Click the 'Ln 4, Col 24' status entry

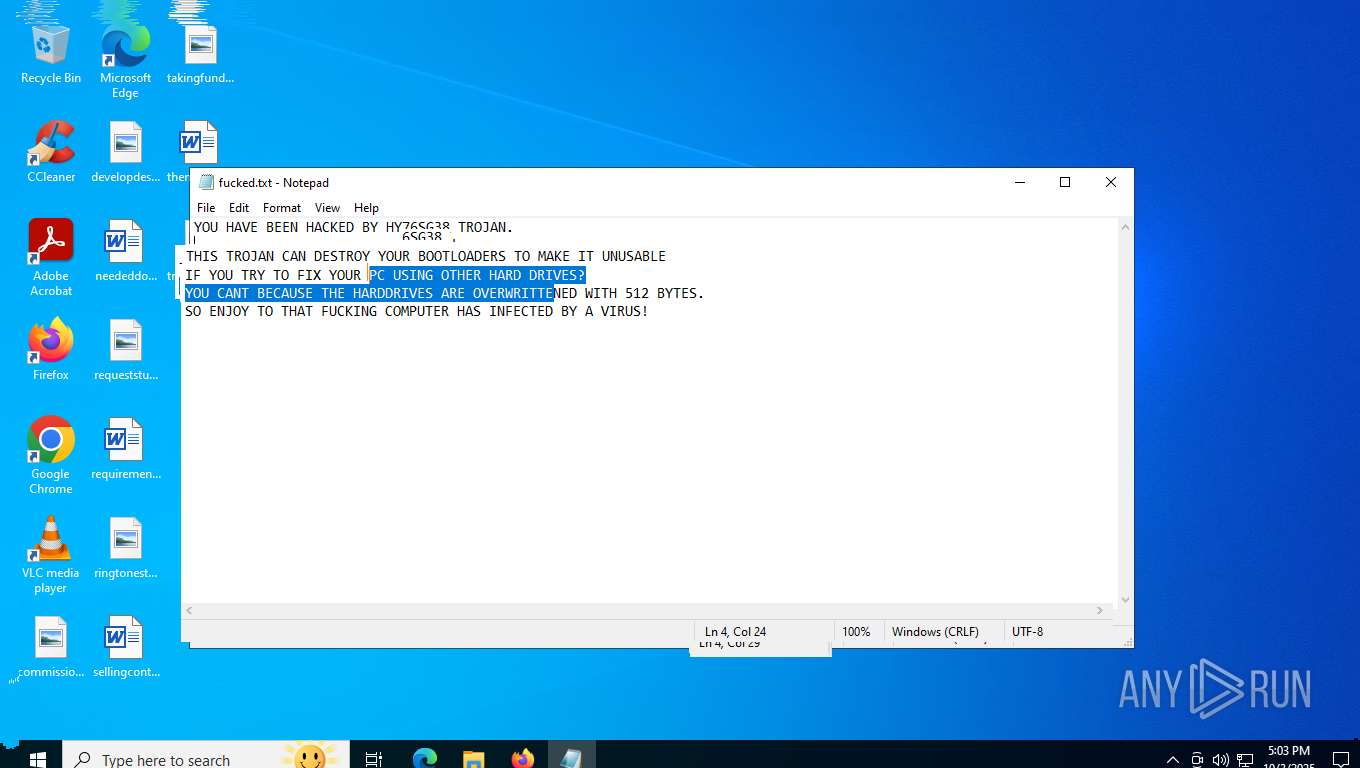pyautogui.click(x=736, y=632)
